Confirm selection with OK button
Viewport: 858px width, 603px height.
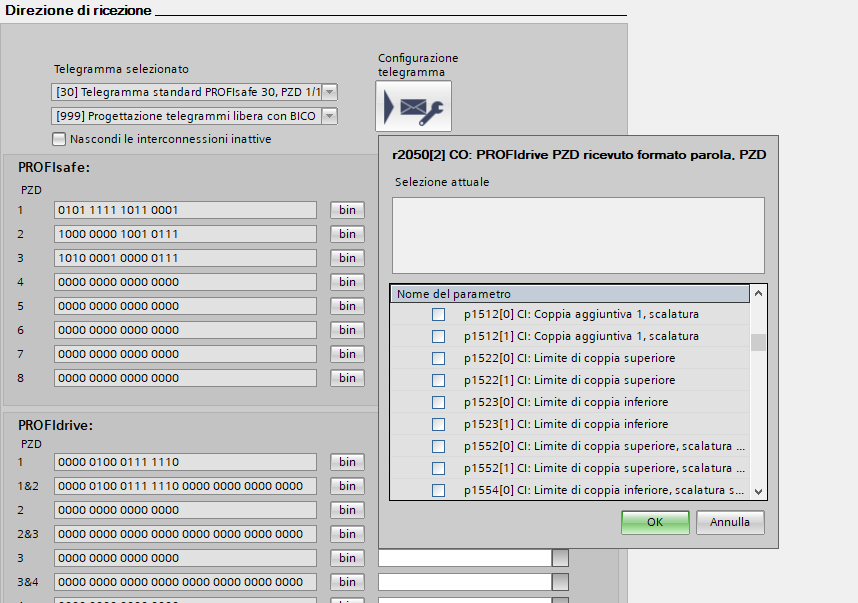pyautogui.click(x=655, y=522)
